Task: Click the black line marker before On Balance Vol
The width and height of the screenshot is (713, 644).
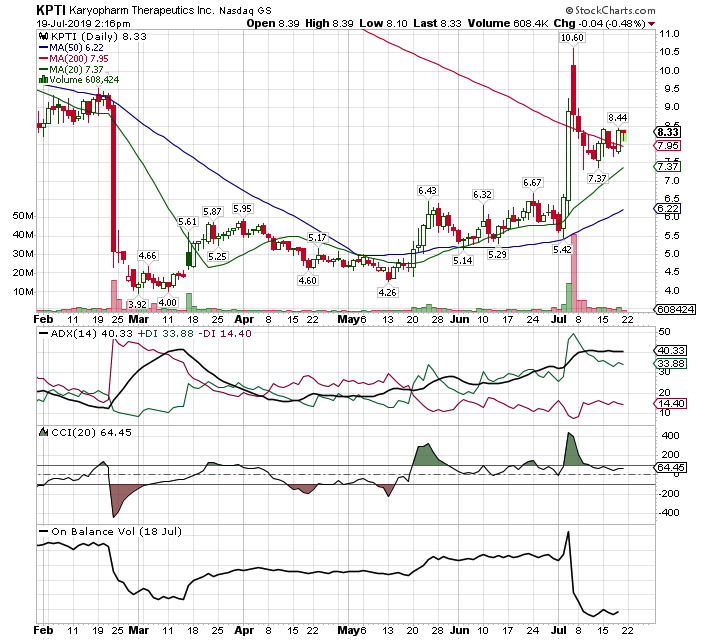Action: coord(44,531)
